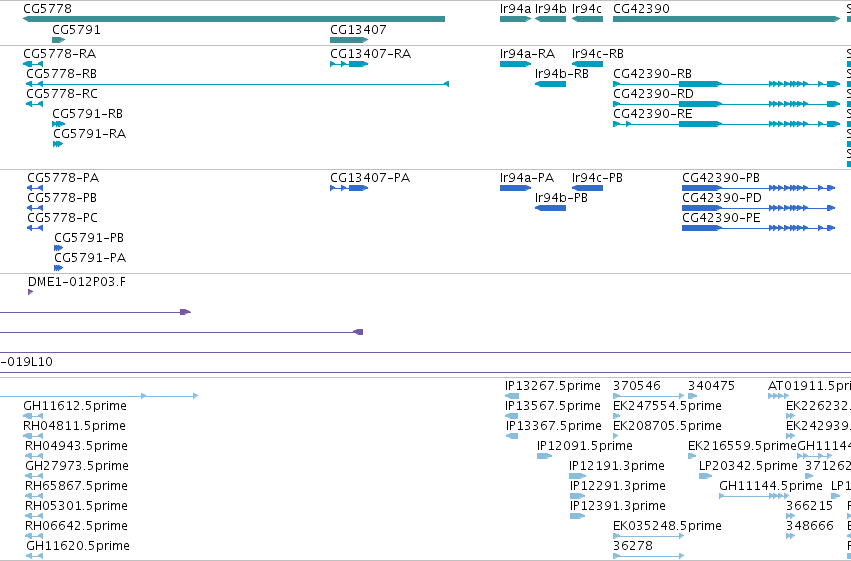Click the Ir94a-RA transcript label

528,54
